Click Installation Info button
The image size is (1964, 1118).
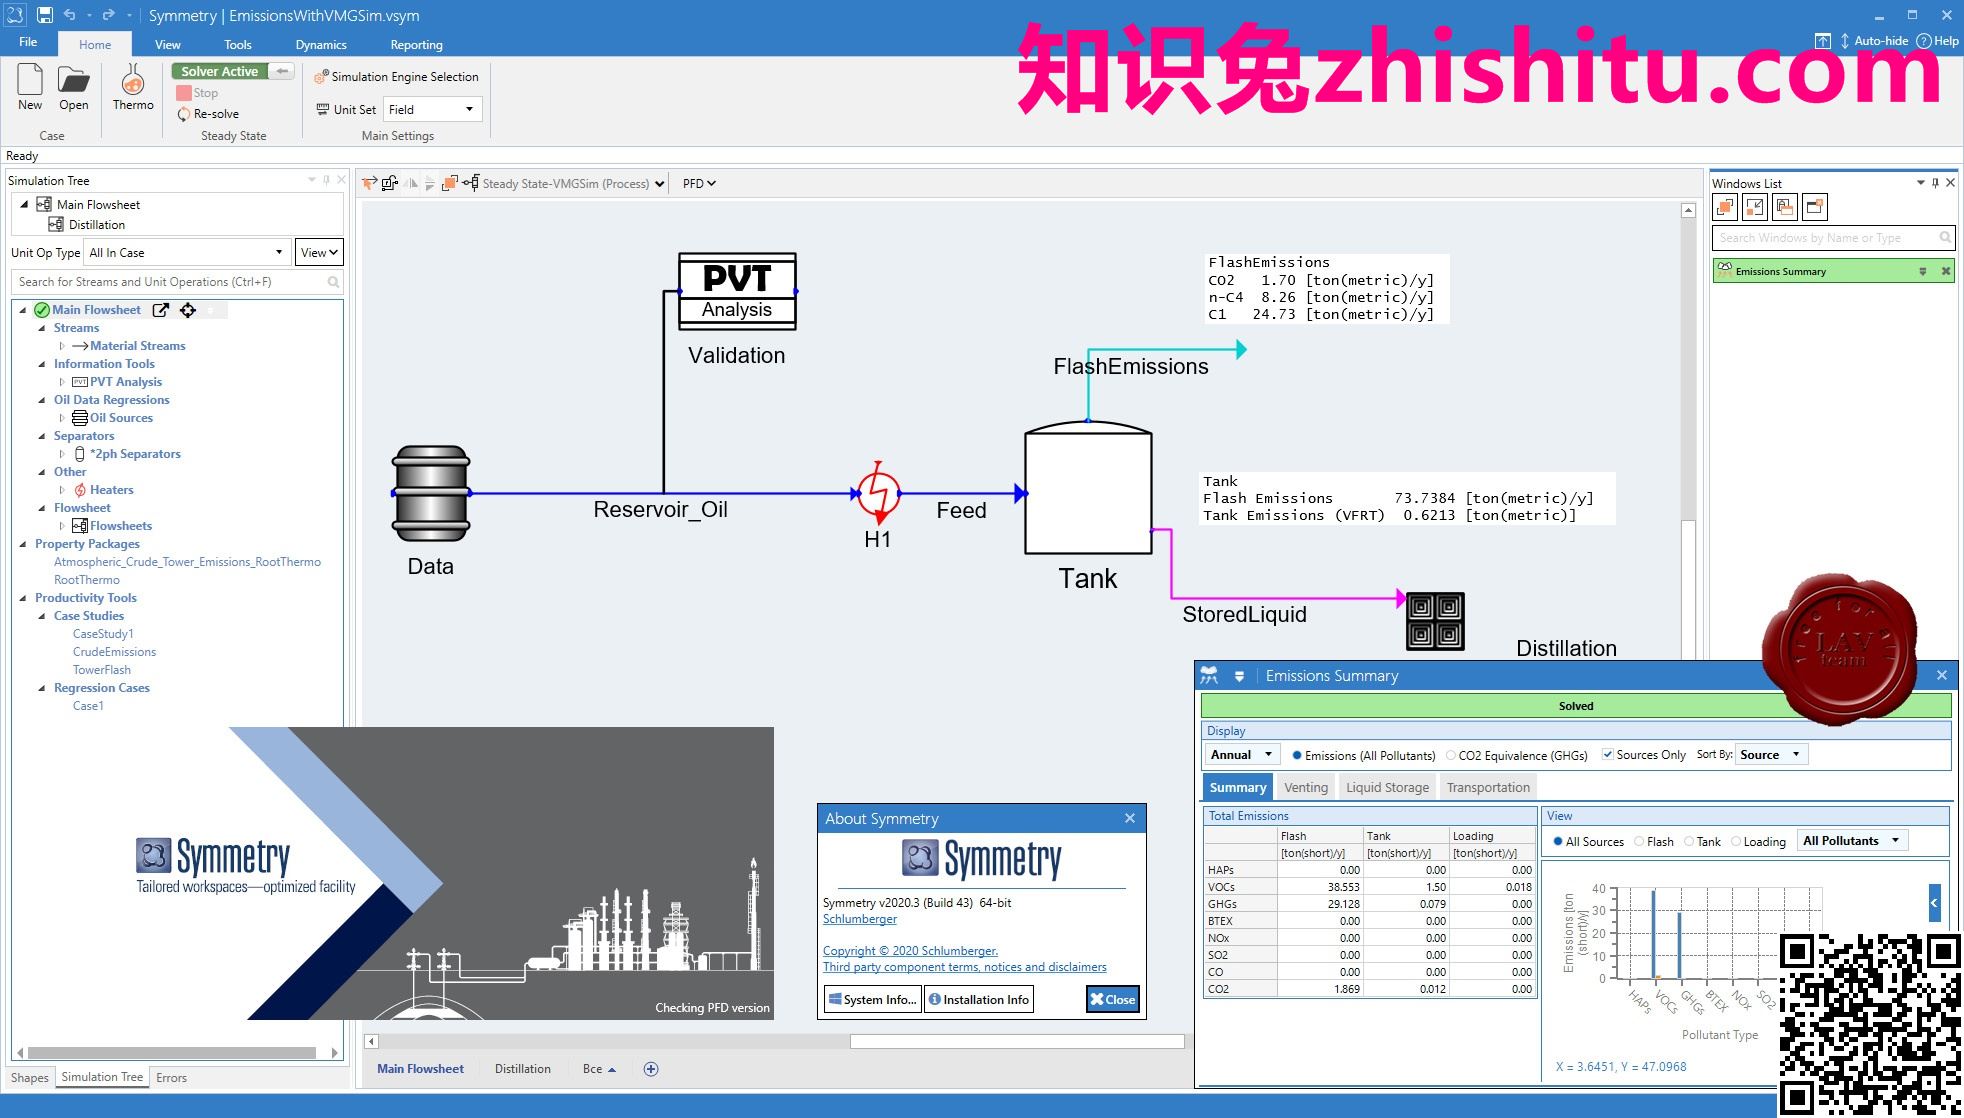point(978,999)
